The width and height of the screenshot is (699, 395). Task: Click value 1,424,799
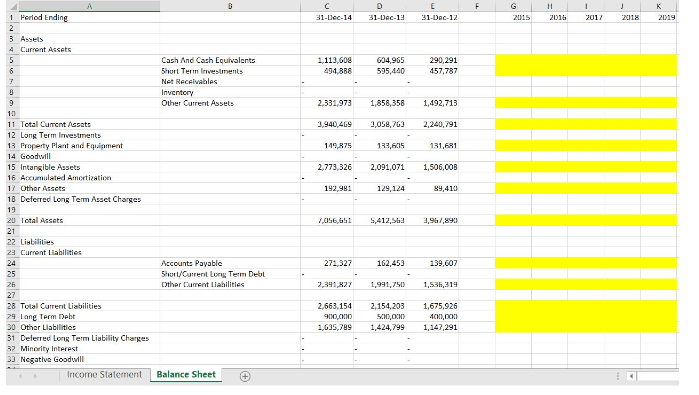click(x=387, y=327)
